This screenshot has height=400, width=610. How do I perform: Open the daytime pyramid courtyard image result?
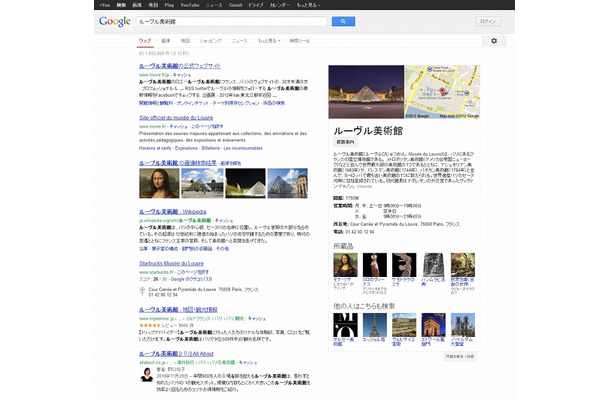coord(202,183)
